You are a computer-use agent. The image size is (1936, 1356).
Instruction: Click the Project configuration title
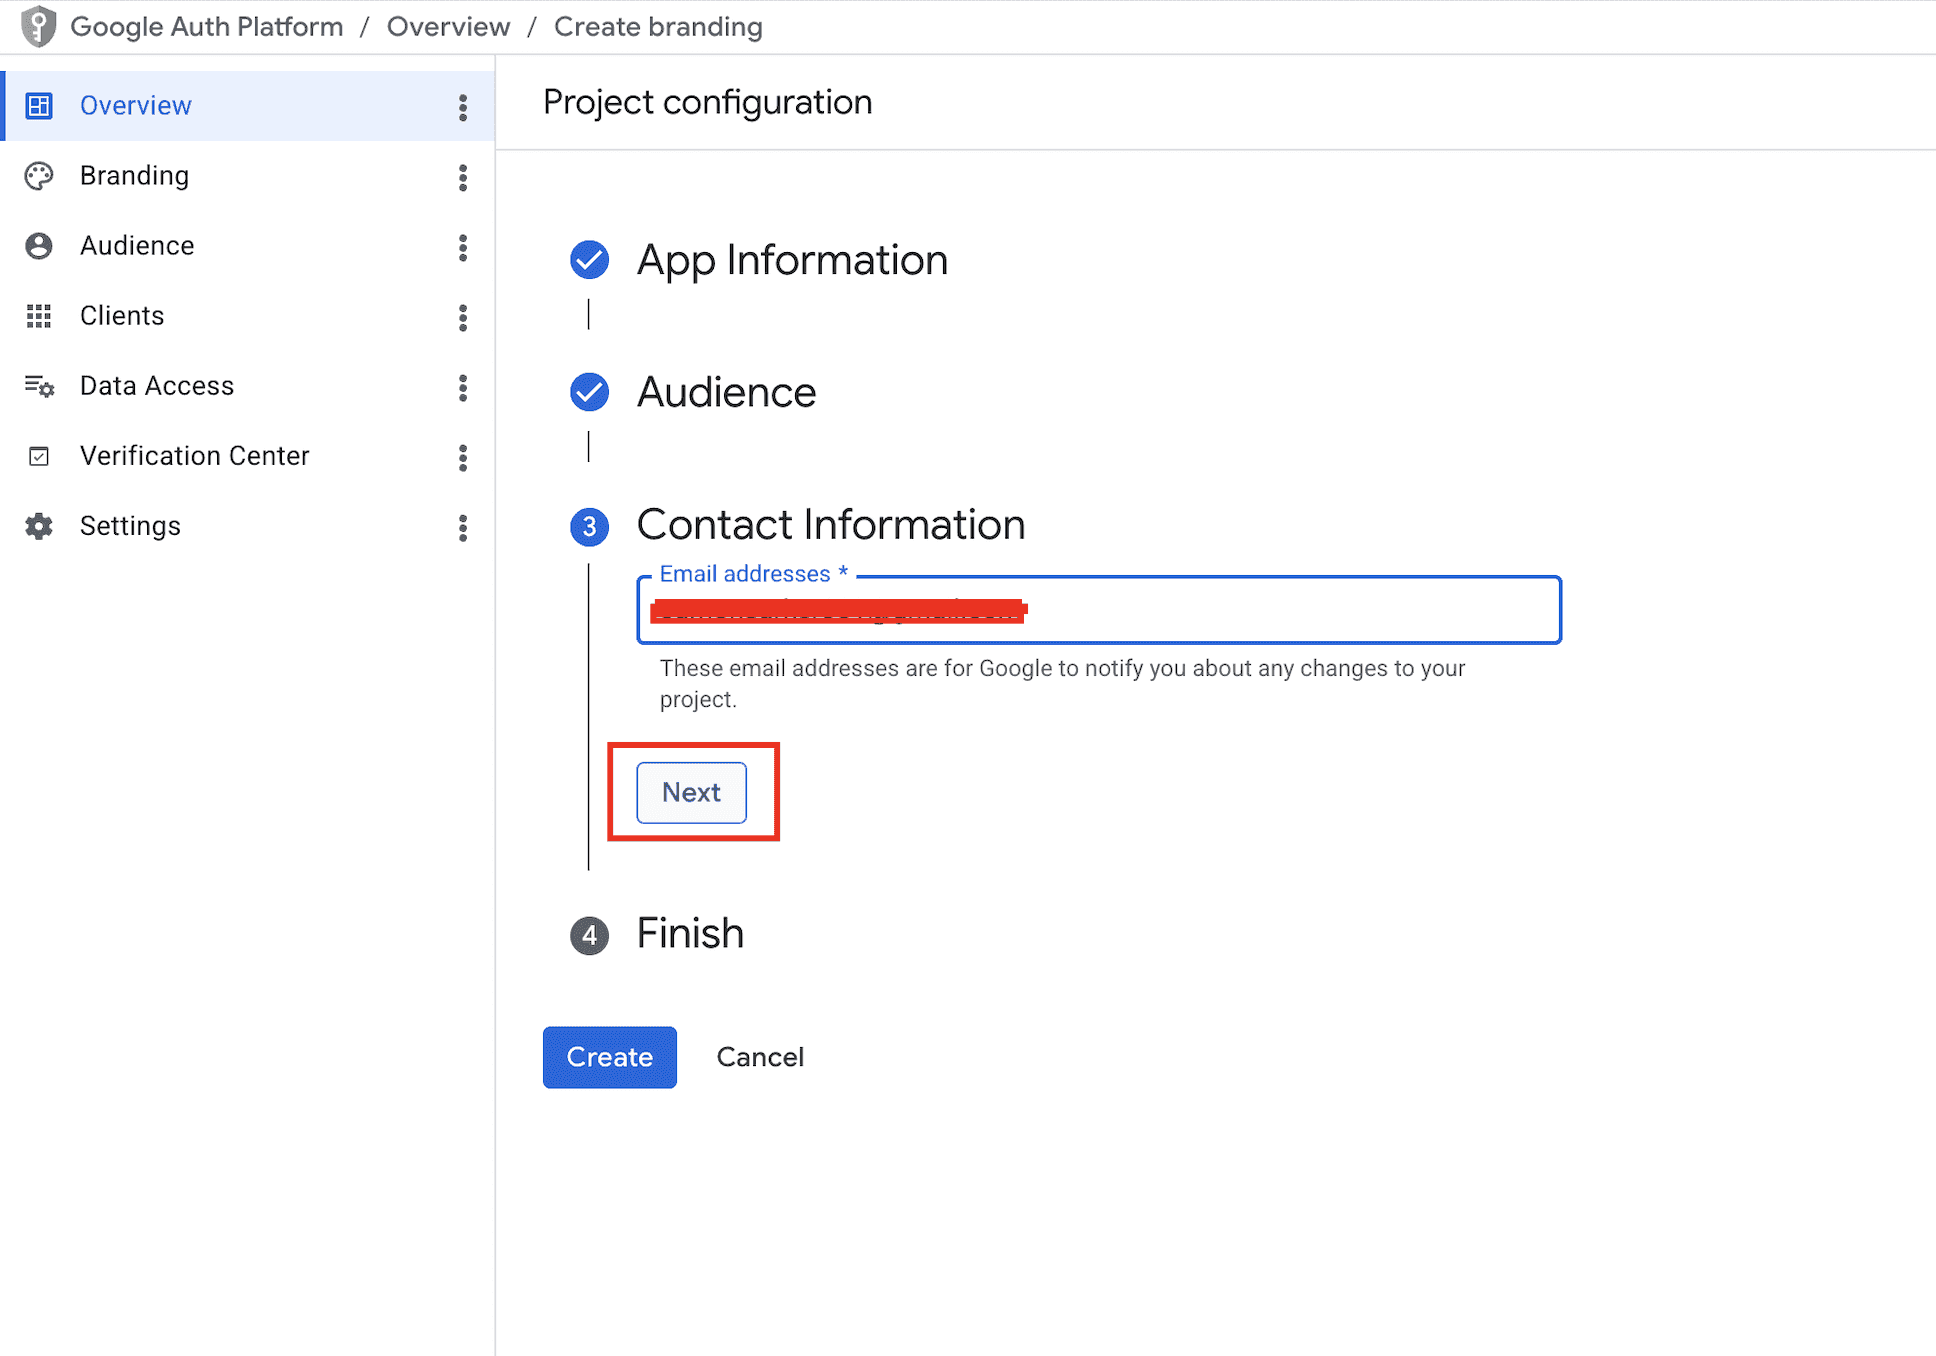[707, 102]
